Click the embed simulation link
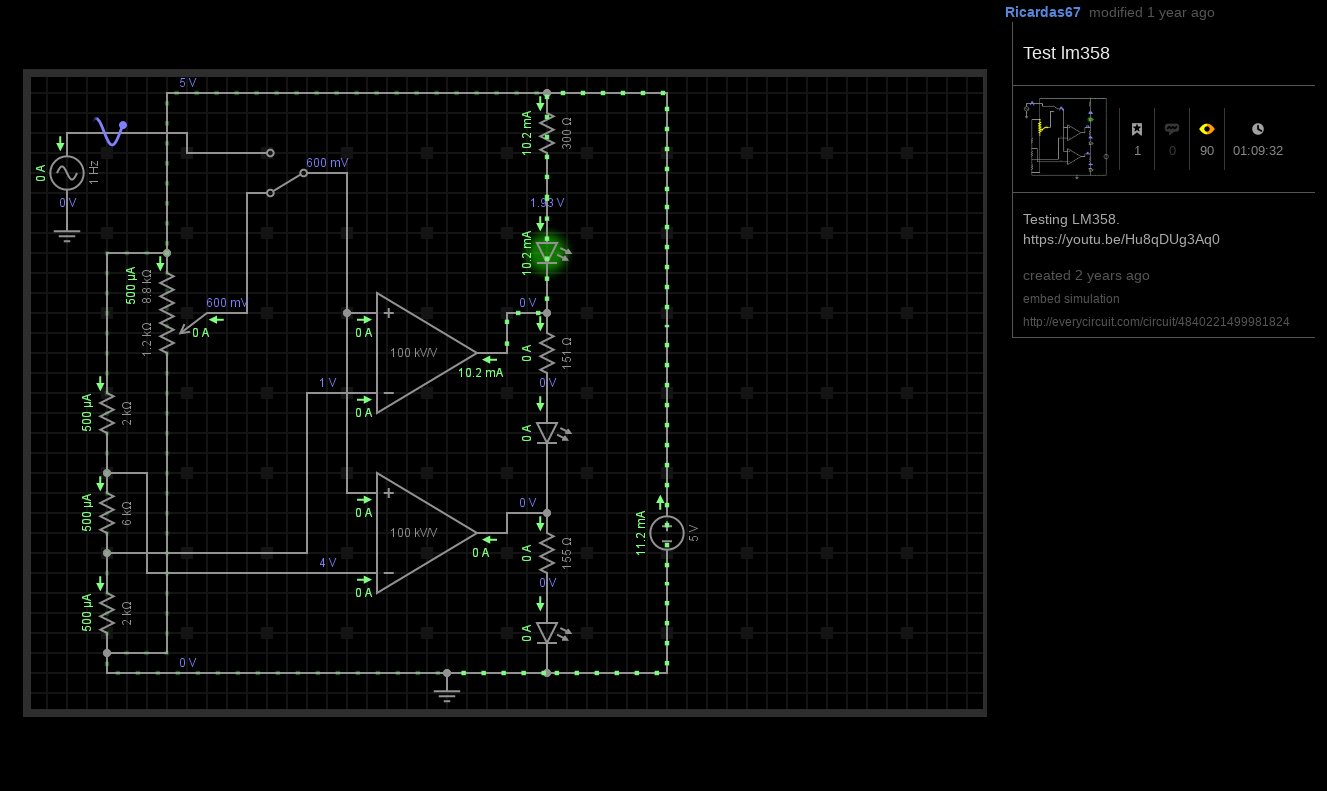The height and width of the screenshot is (791, 1327). (x=1071, y=299)
